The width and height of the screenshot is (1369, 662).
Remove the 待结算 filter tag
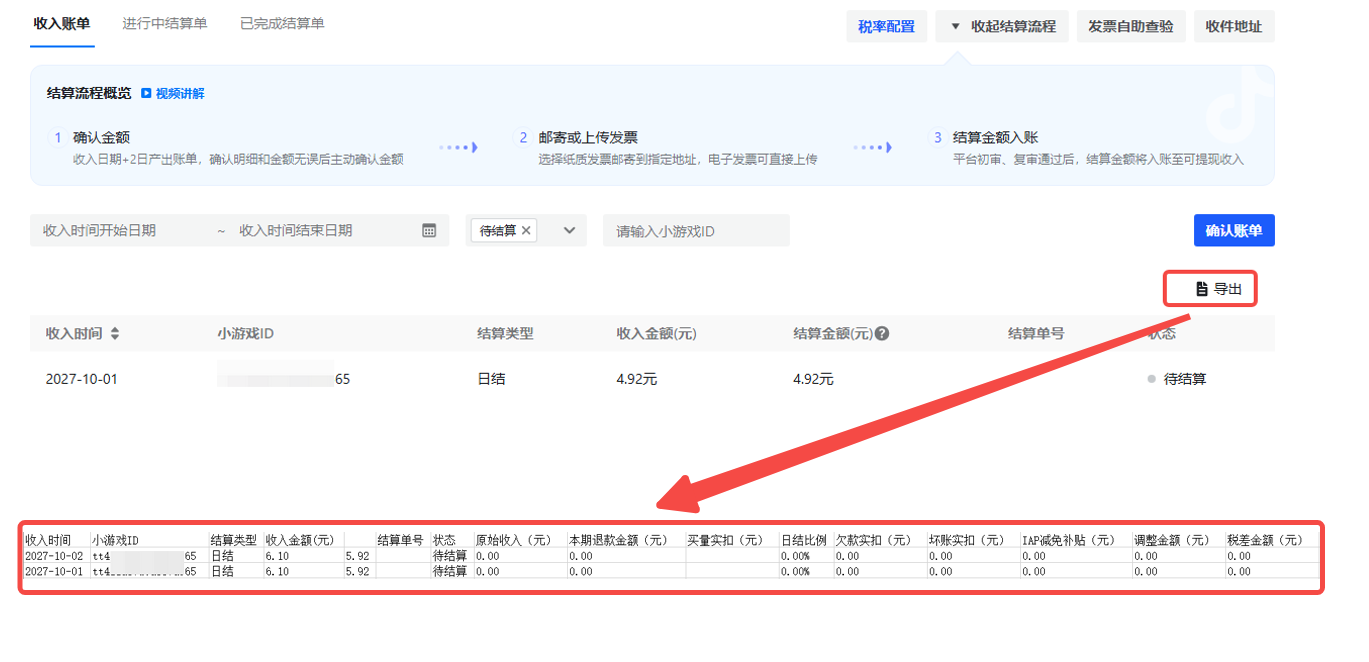coord(526,231)
